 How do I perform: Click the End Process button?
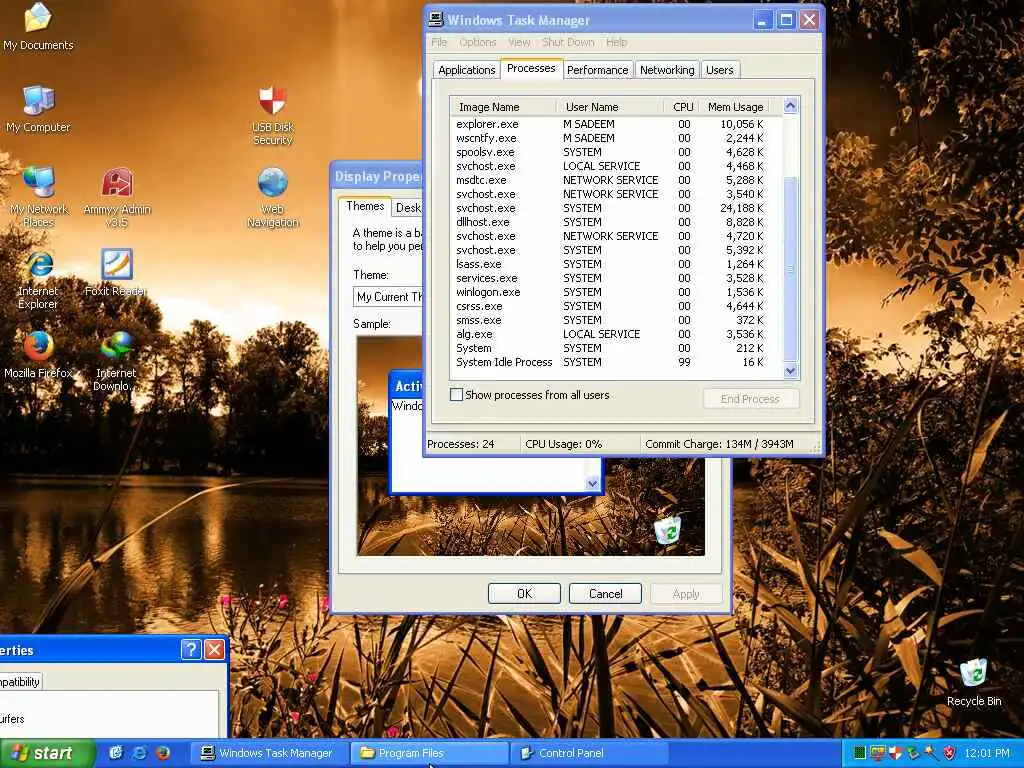(x=750, y=398)
